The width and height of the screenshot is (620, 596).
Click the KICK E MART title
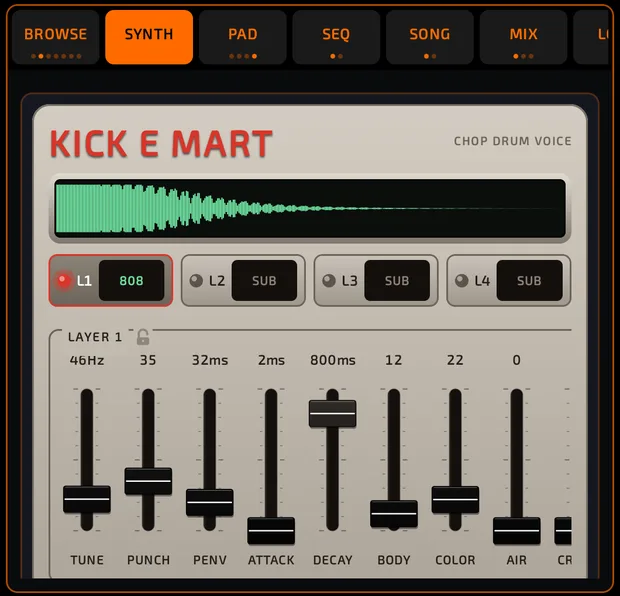(x=161, y=144)
